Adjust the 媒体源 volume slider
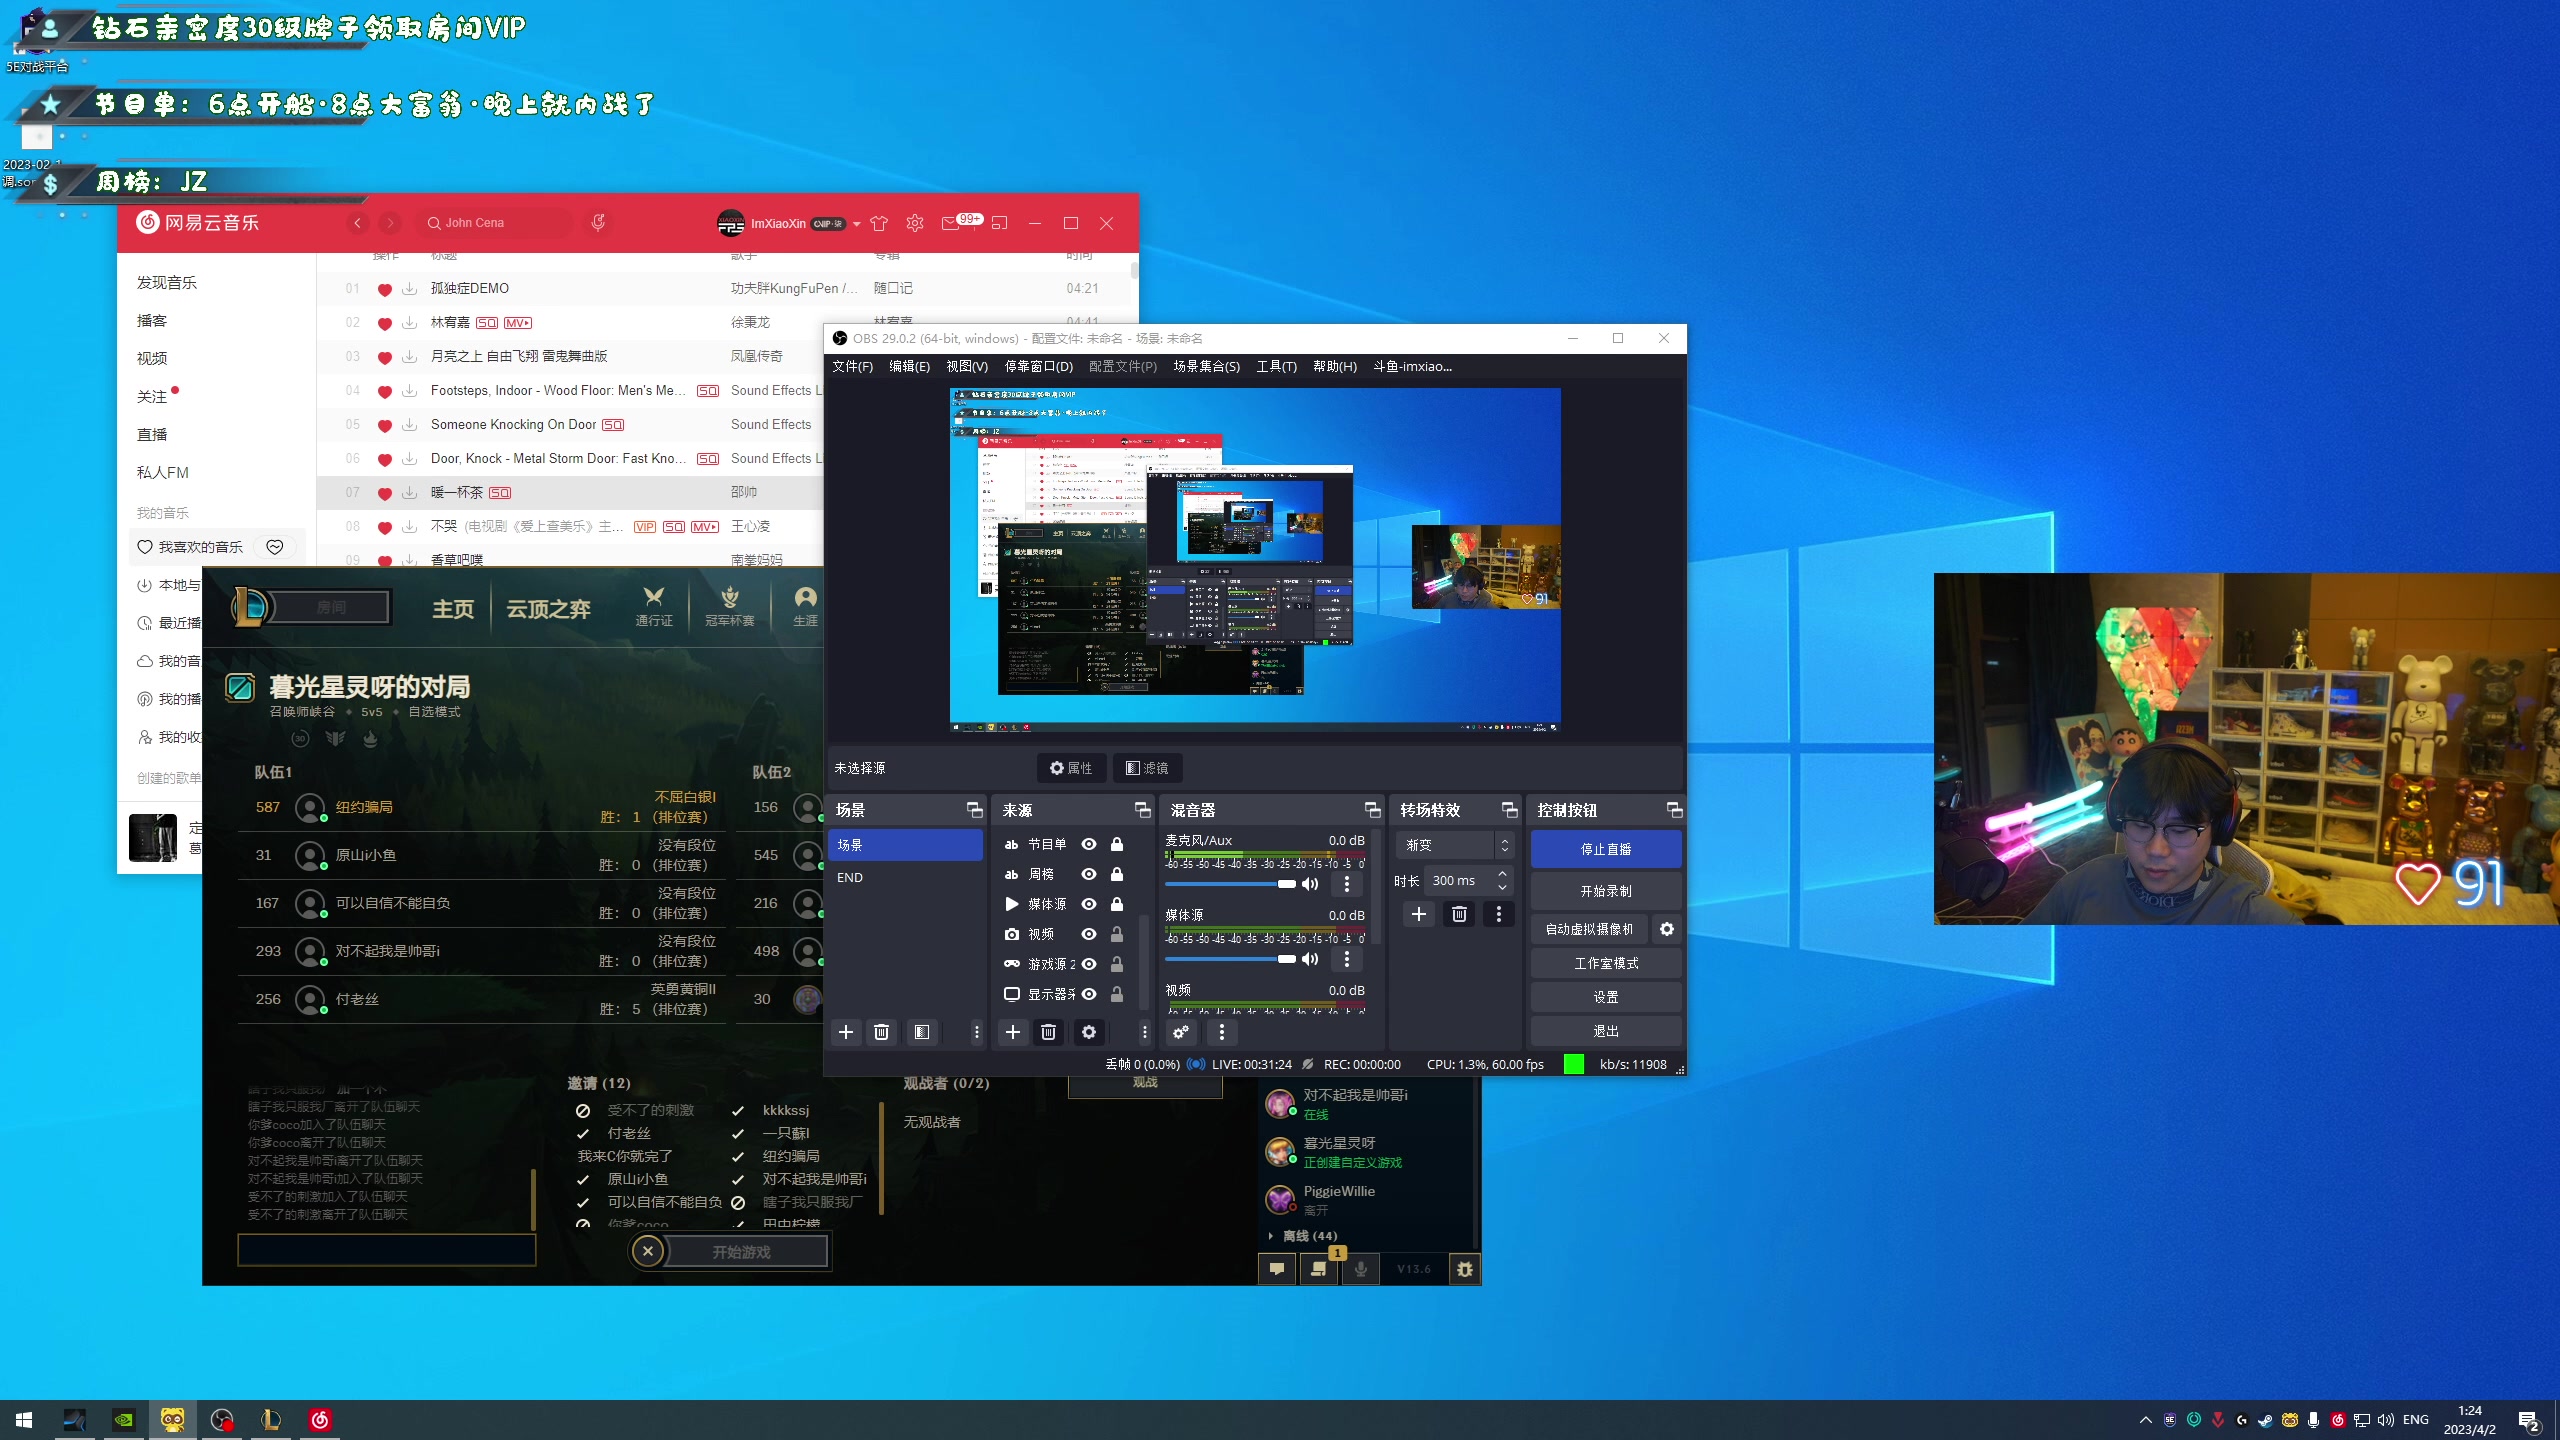The height and width of the screenshot is (1440, 2560). point(1286,959)
